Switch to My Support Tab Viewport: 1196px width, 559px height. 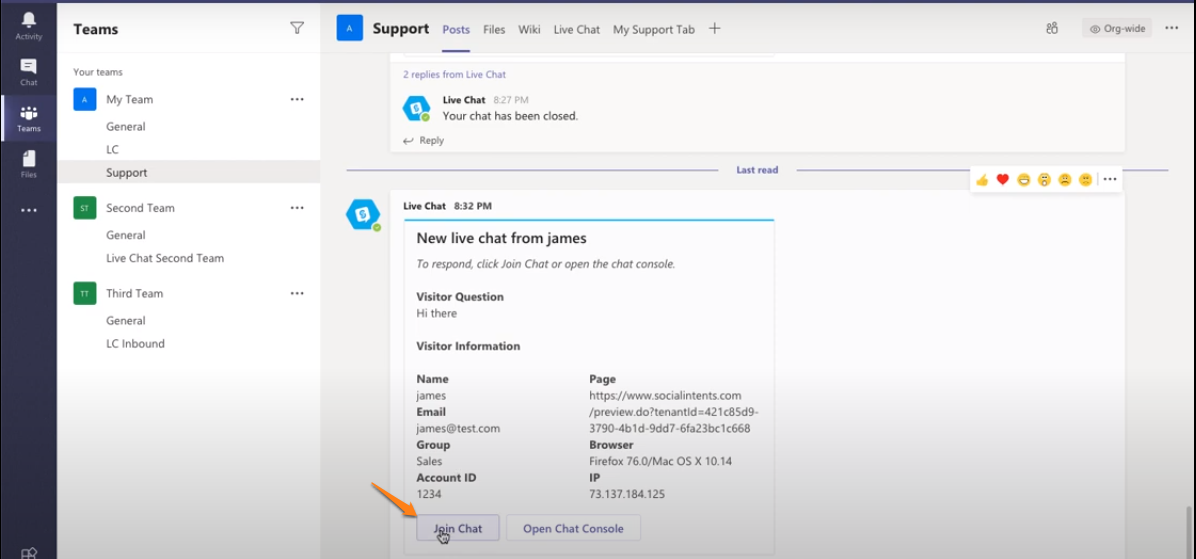(654, 29)
